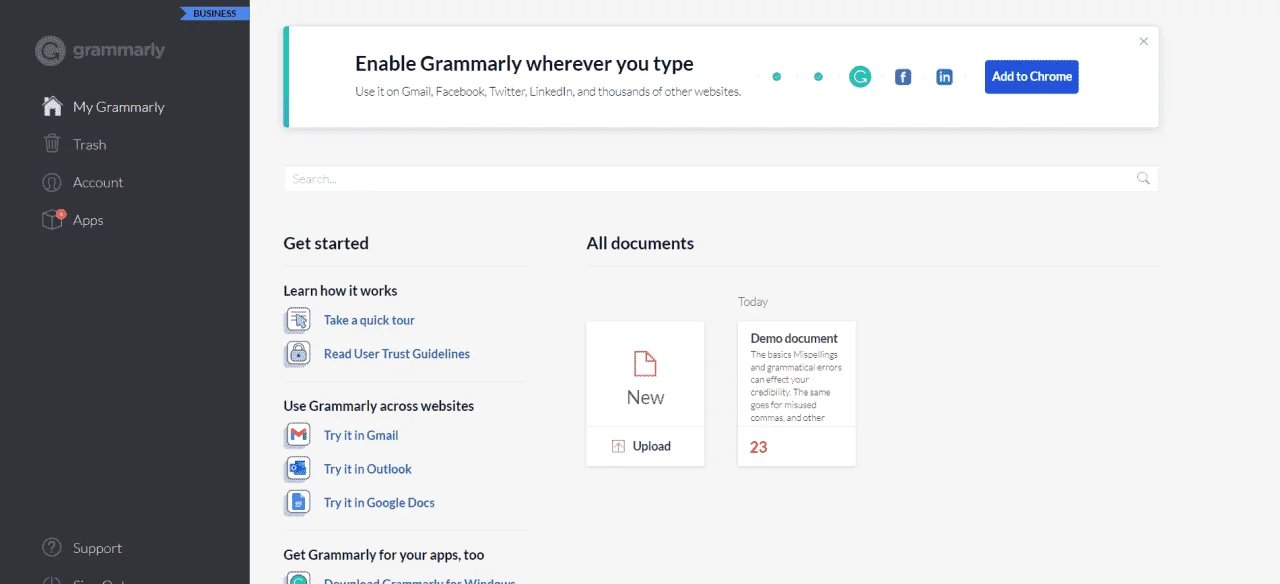1280x584 pixels.
Task: Click the Outlook icon
Action: click(298, 469)
